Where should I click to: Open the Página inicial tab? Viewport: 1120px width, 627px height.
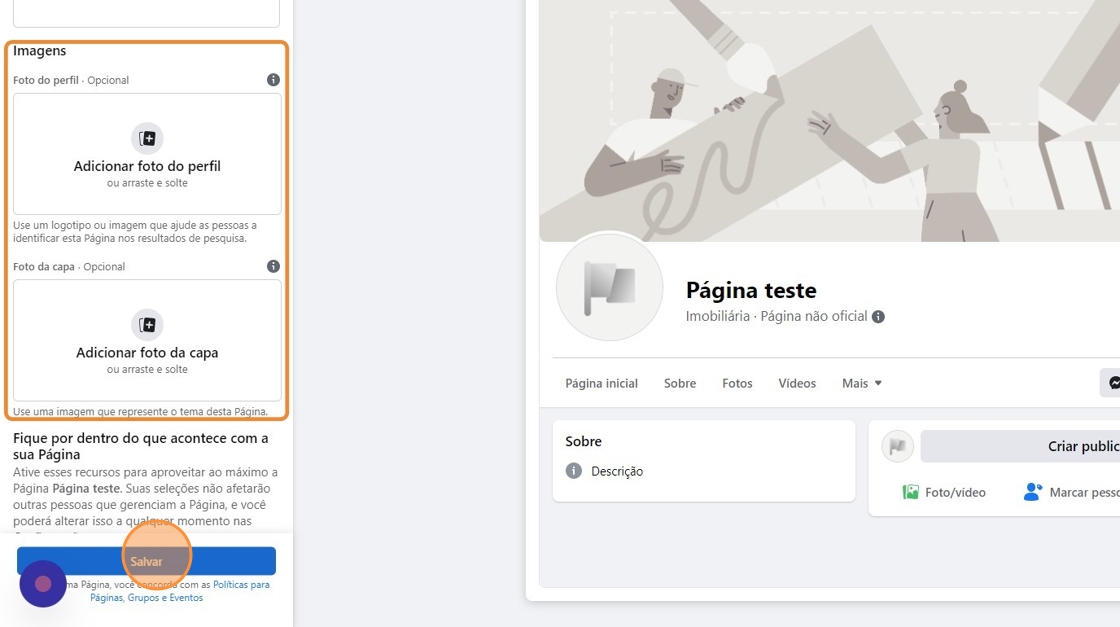point(601,383)
